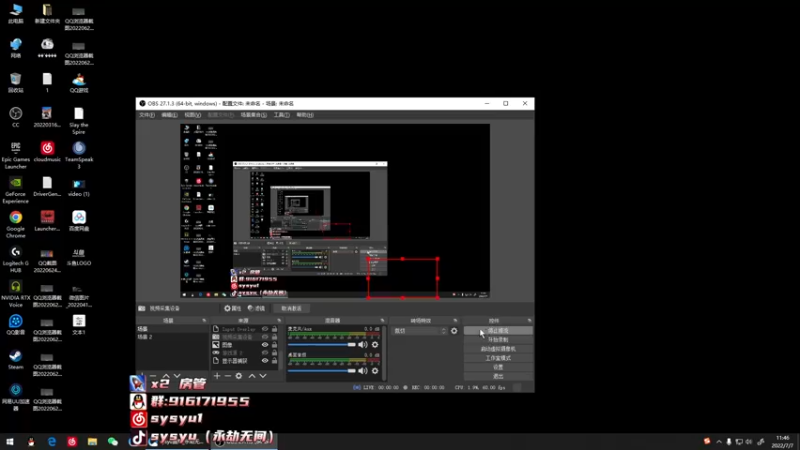Toggle visibility of 显示器捕获 source
This screenshot has height=450, width=800.
(x=265, y=361)
